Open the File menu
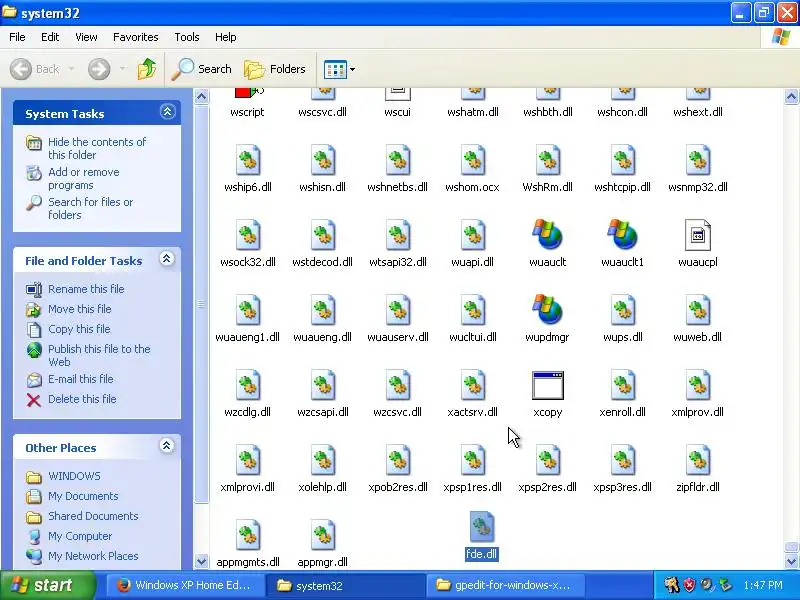Viewport: 800px width, 600px height. click(x=17, y=37)
